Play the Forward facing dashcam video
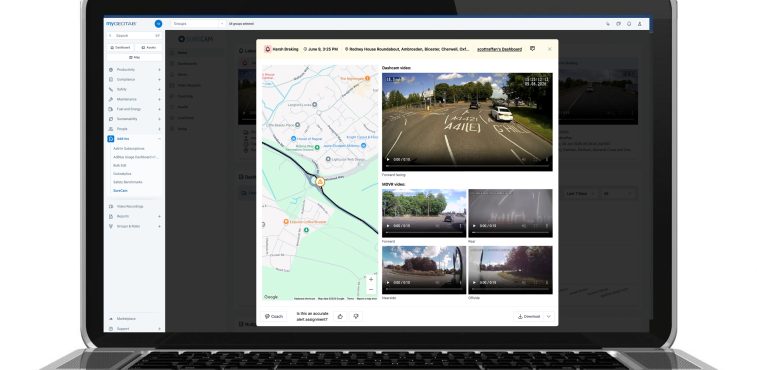The width and height of the screenshot is (757, 370). pos(388,159)
